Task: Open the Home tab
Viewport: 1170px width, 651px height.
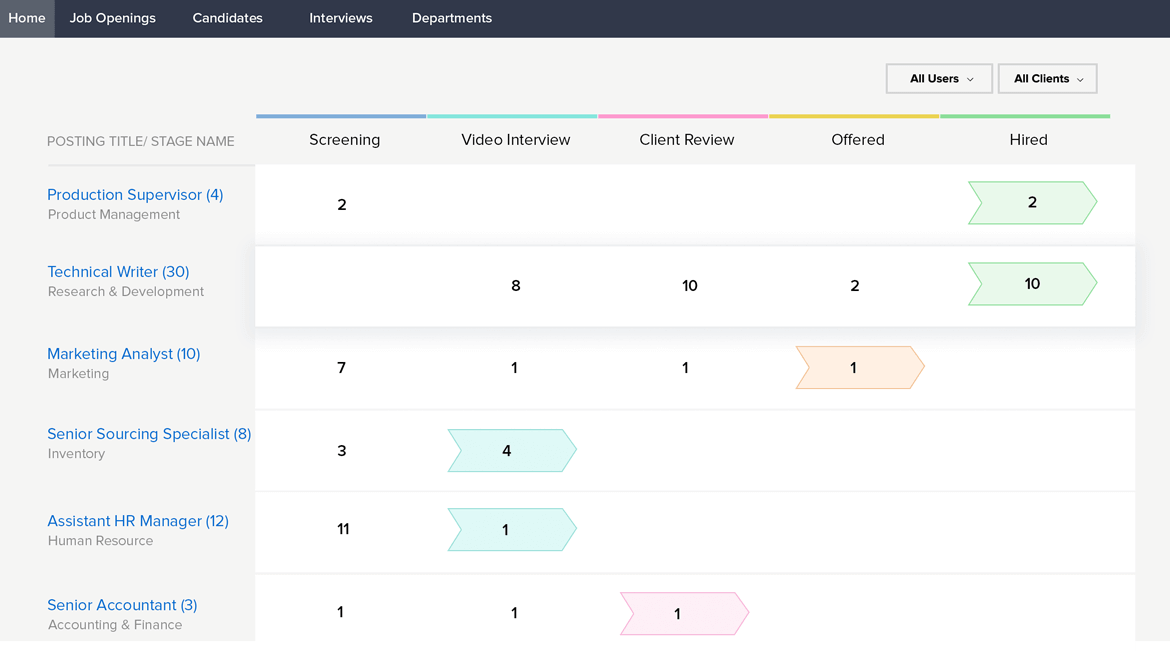Action: [27, 18]
